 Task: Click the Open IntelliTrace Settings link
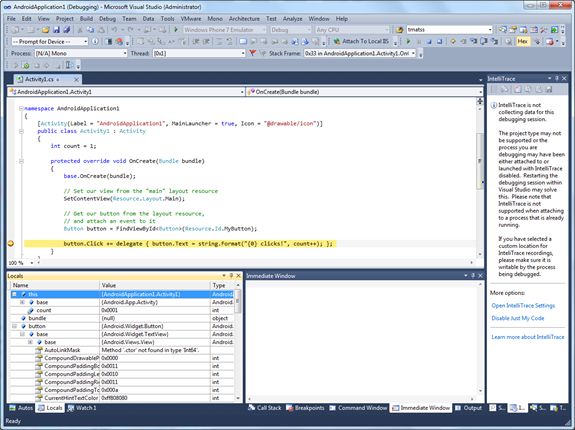pyautogui.click(x=523, y=305)
